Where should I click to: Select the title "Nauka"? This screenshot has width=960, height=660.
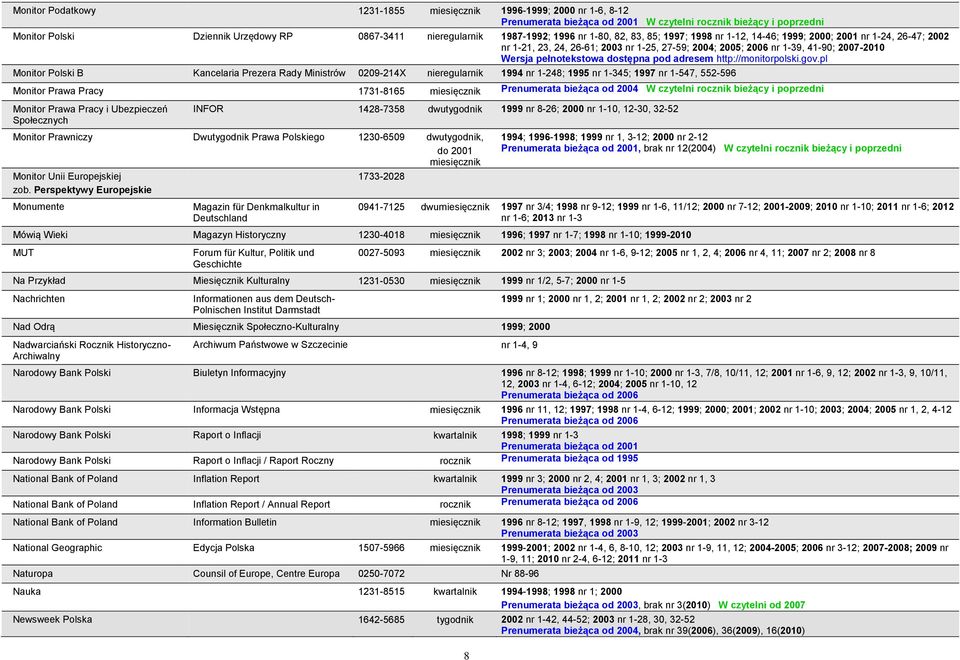[27, 591]
